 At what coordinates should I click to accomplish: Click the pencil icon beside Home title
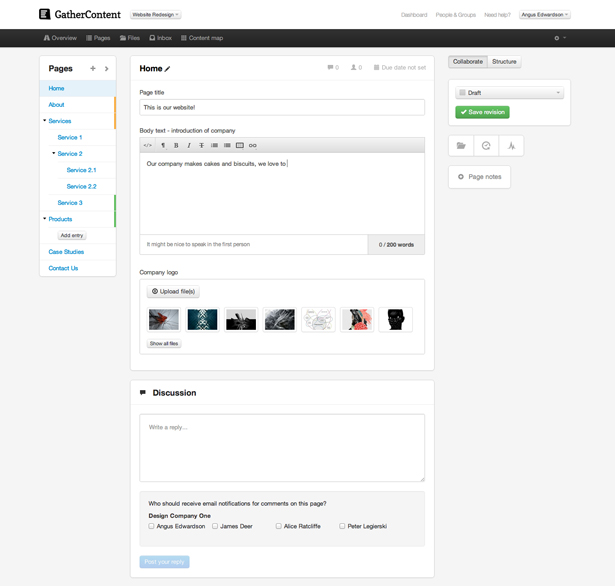pos(168,69)
